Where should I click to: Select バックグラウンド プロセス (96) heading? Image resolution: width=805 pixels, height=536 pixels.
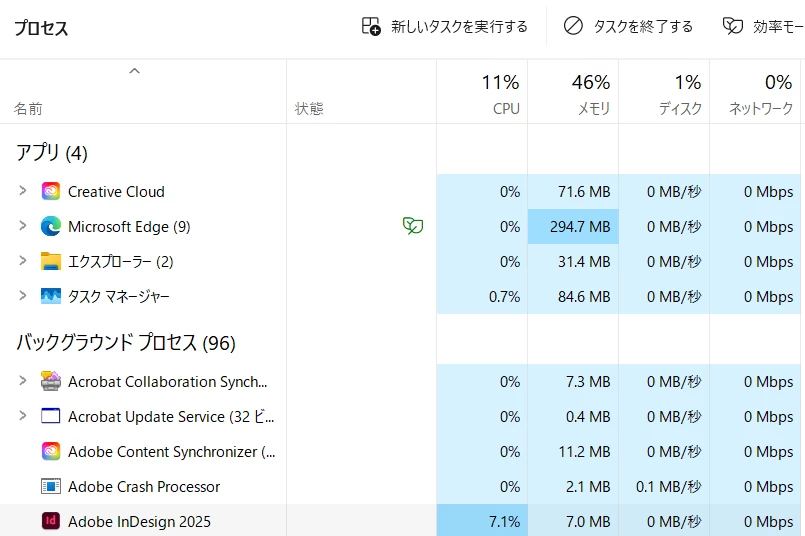pos(126,342)
